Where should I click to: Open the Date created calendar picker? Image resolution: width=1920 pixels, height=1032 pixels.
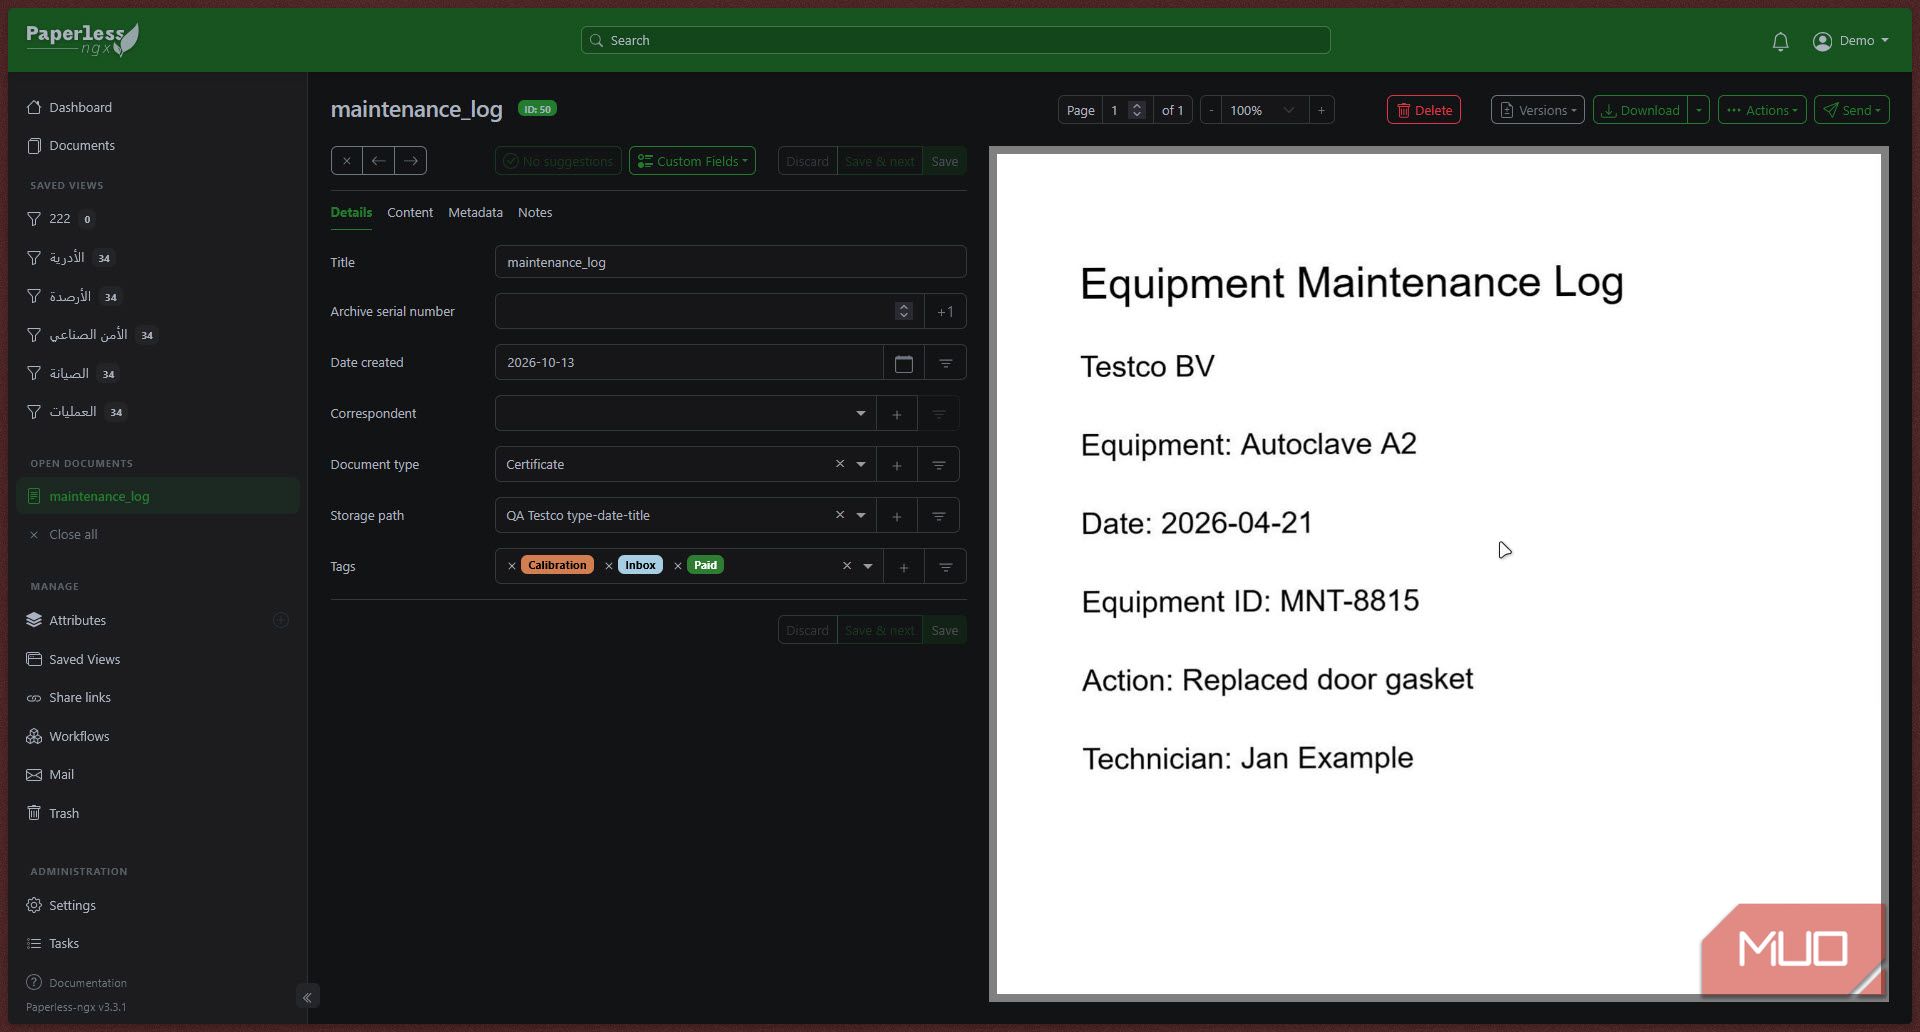coord(904,363)
